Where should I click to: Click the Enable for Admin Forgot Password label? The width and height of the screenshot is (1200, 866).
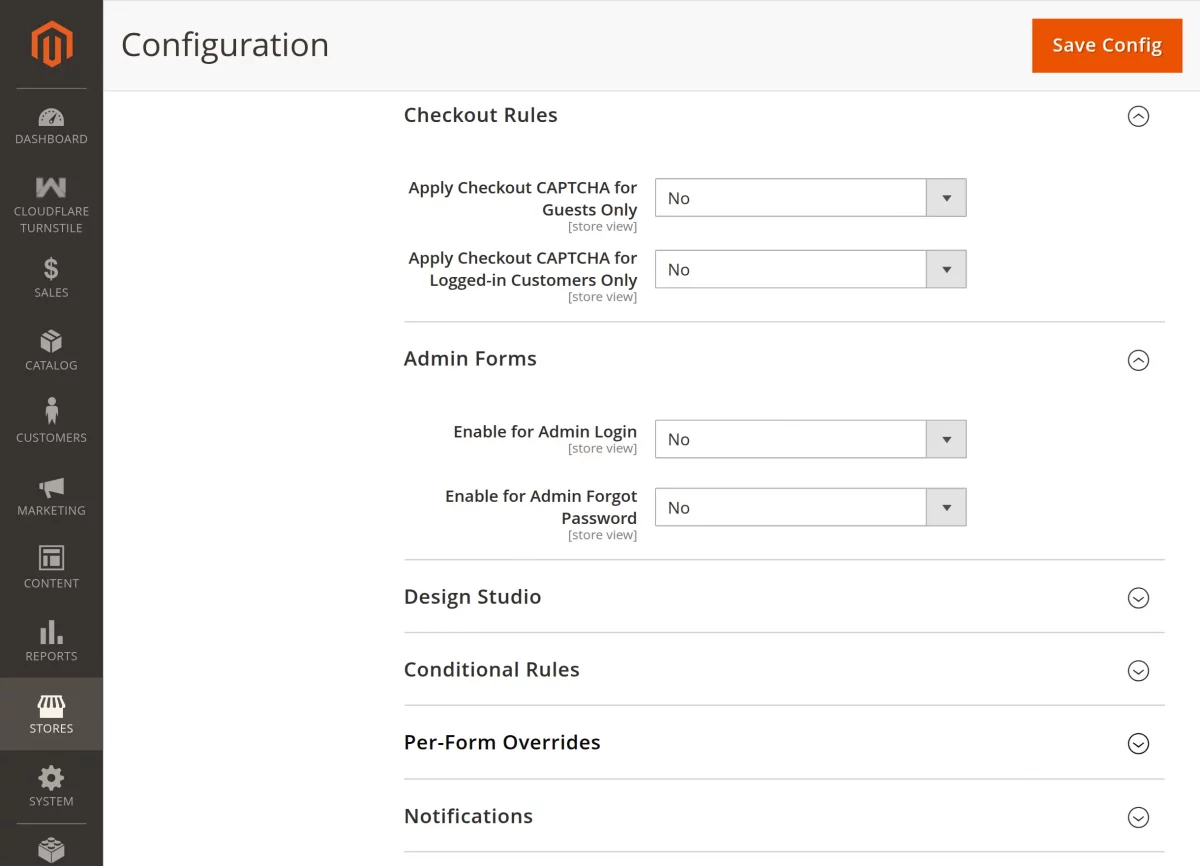541,507
